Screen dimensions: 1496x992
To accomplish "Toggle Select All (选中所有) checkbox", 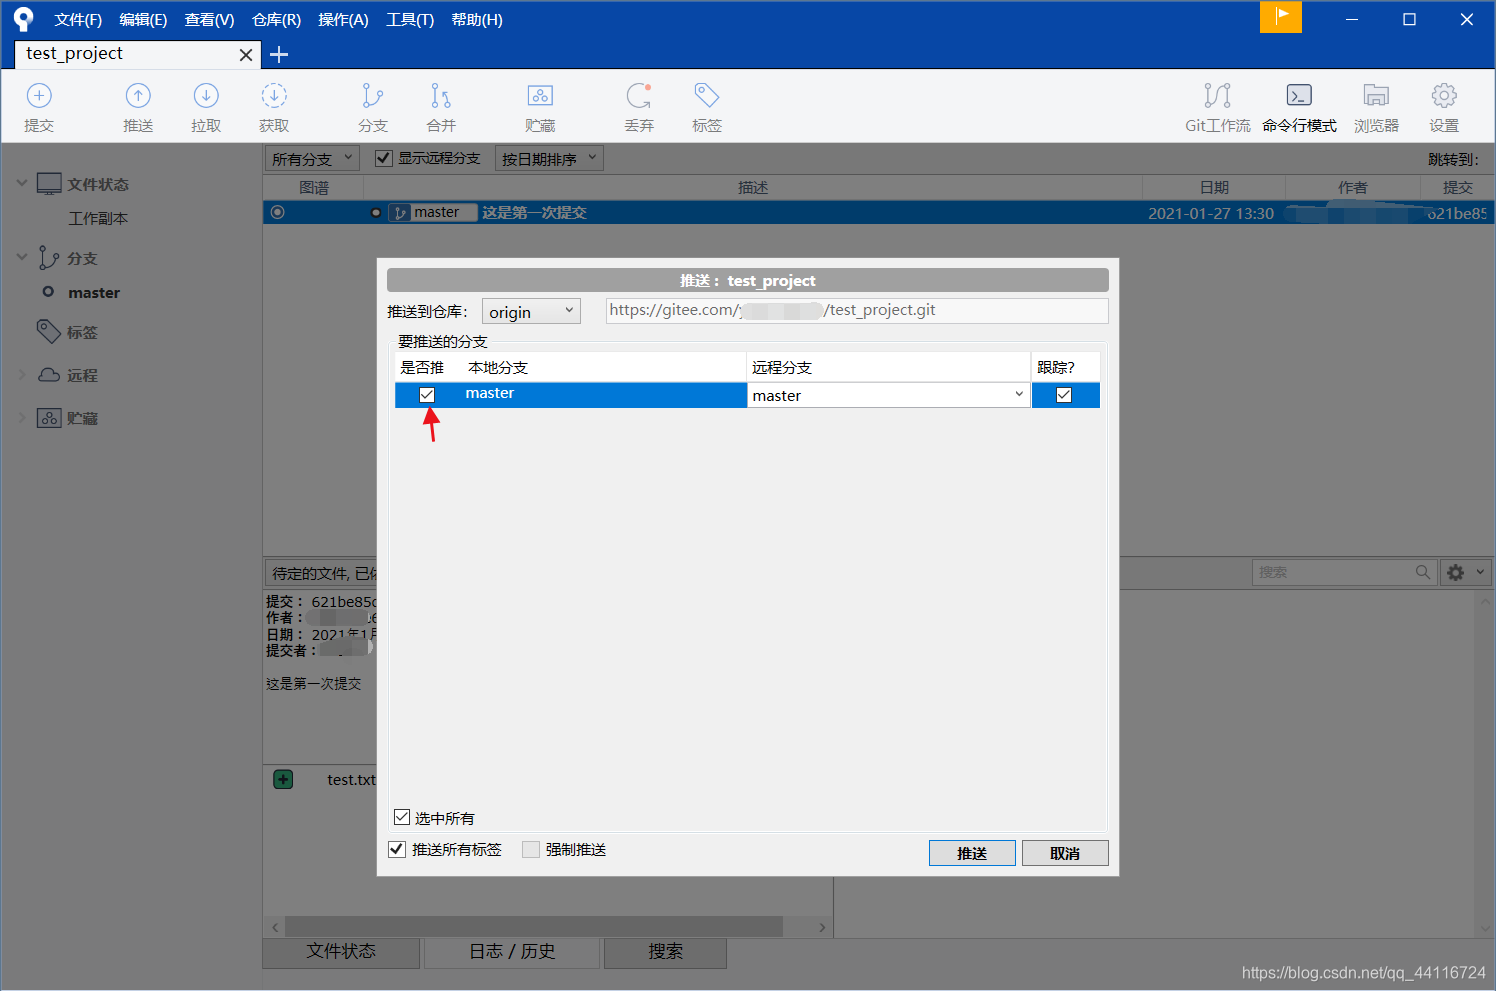I will click(x=402, y=817).
